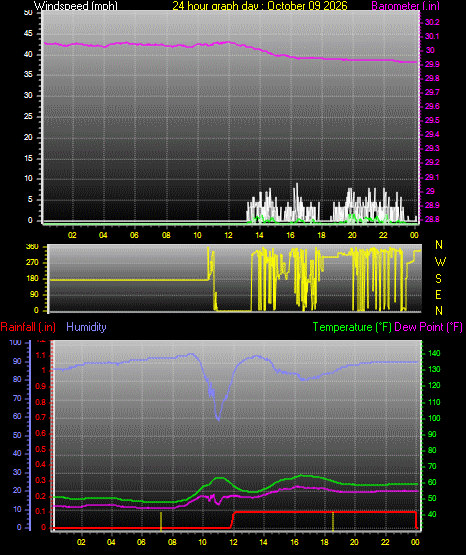Viewport: 466px width, 555px height.
Task: Click the S compass label beside wind direction chart
Action: 438,279
